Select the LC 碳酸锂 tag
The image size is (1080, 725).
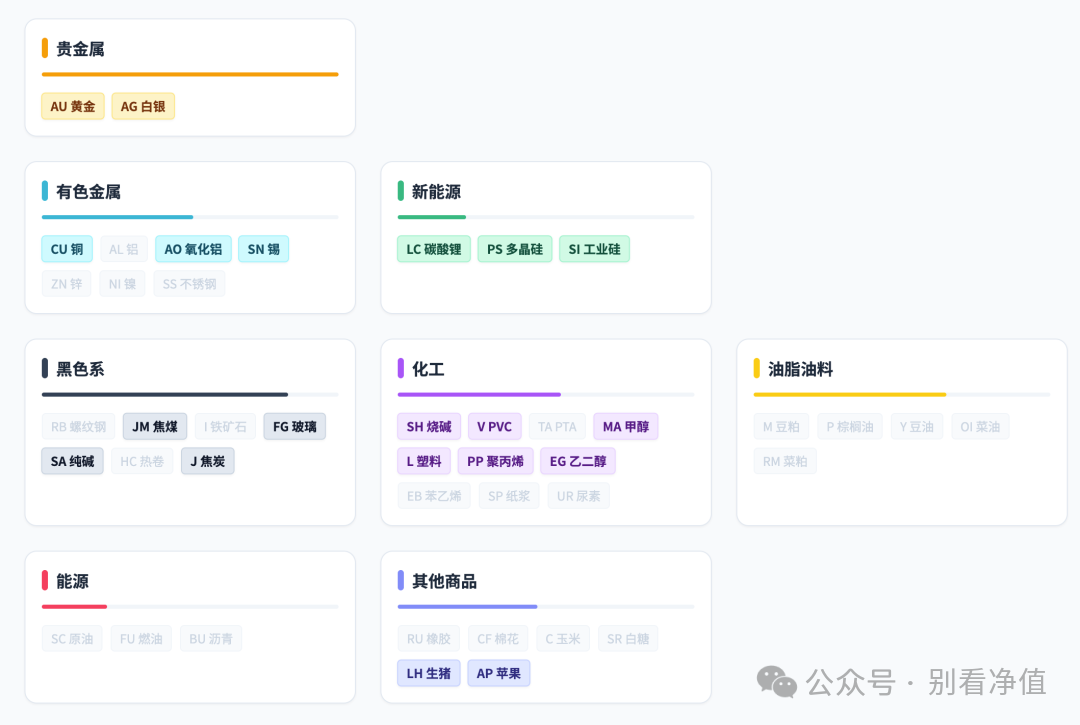[x=433, y=248]
